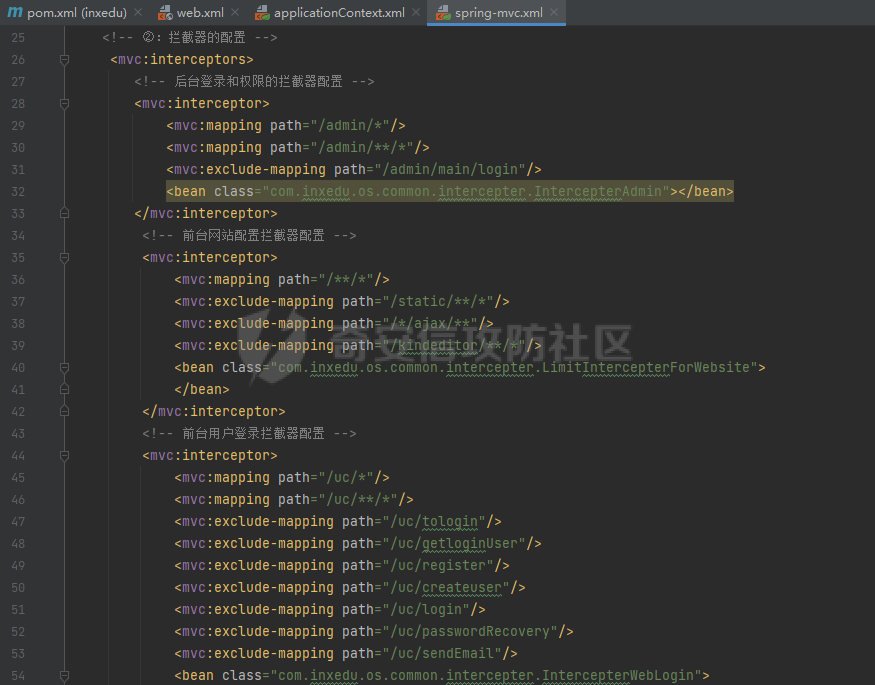Switch to the pom.xml (inxedu) tab

pos(77,13)
